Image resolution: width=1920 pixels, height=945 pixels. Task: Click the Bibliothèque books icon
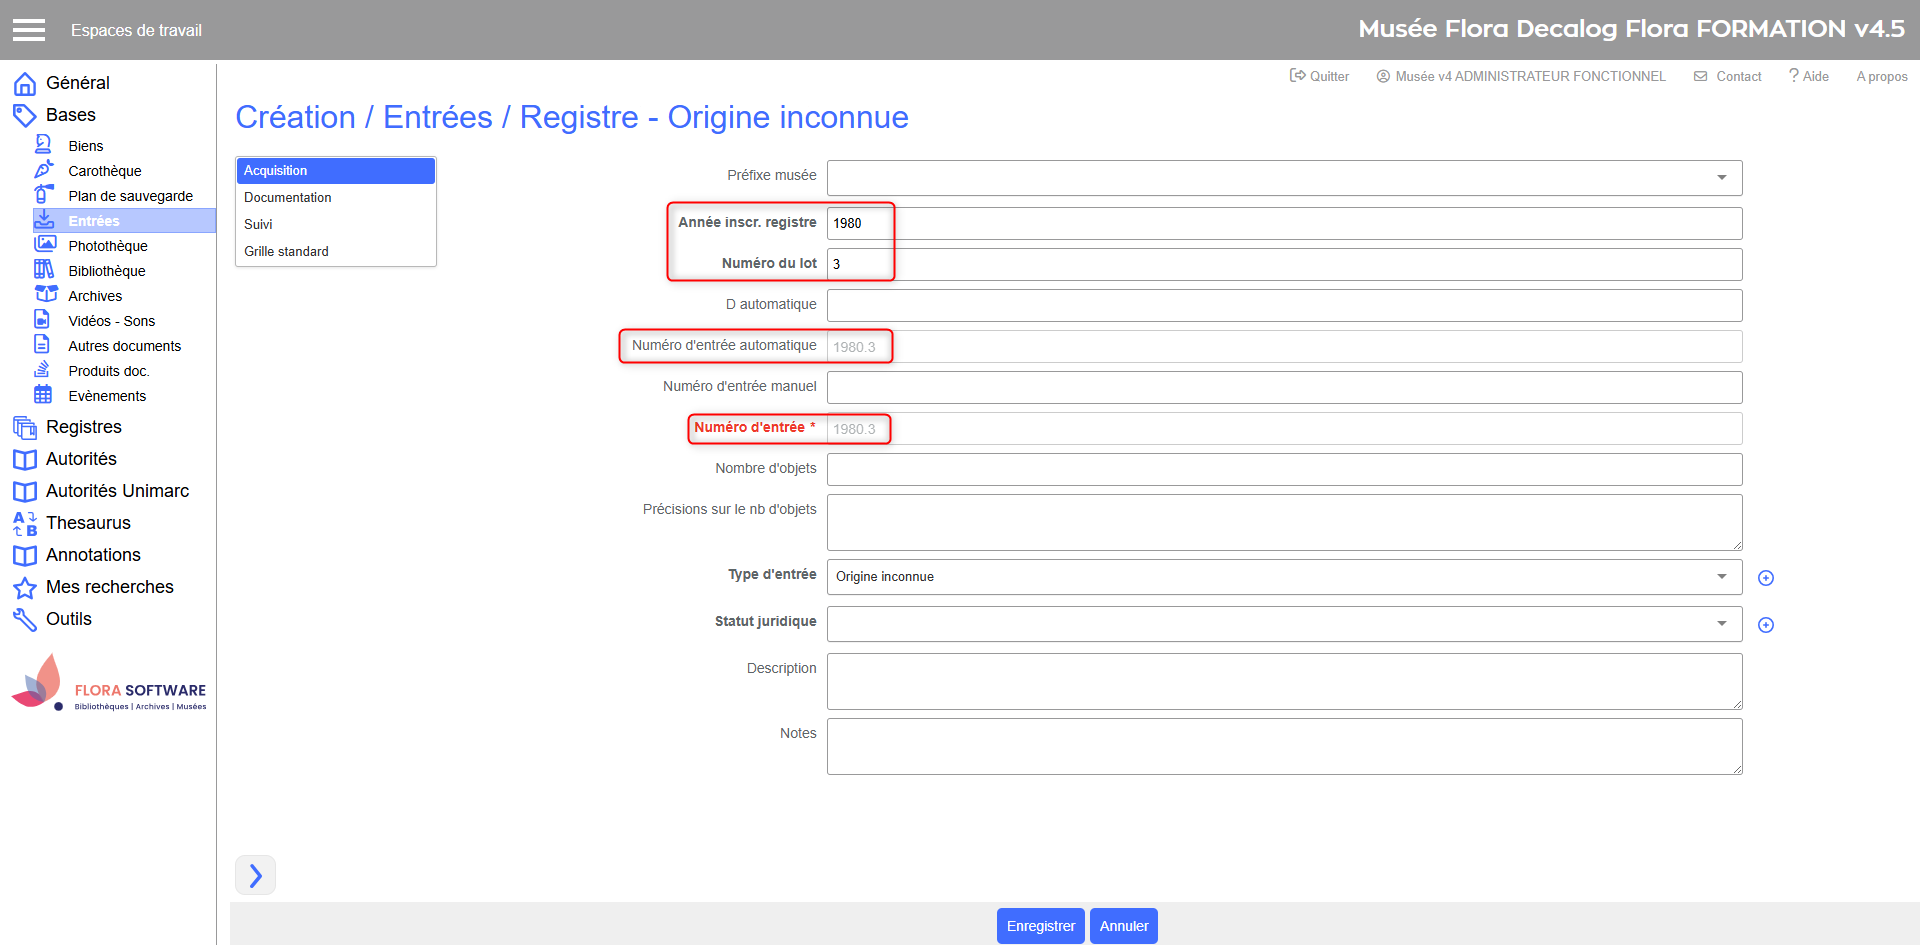click(x=44, y=270)
